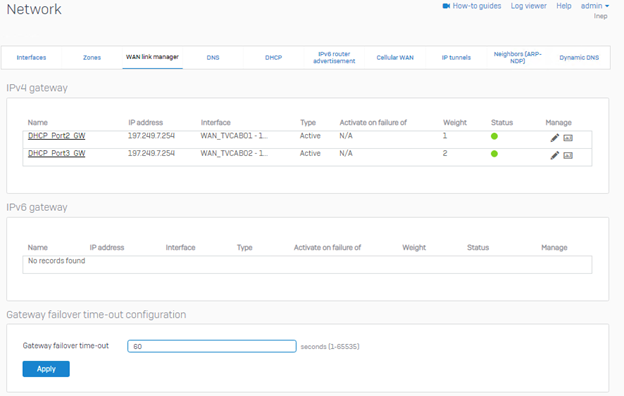Switch to the Cellular WAN tab
624x396 pixels.
click(x=395, y=57)
